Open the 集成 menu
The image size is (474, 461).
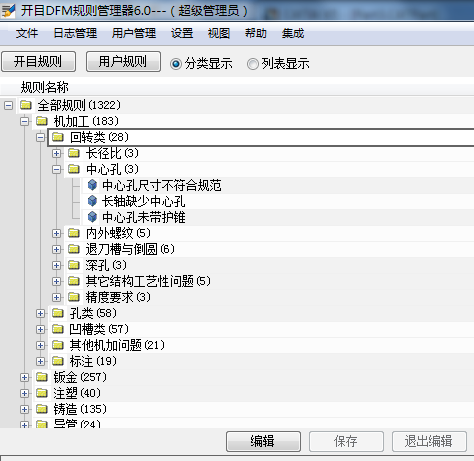[x=293, y=33]
